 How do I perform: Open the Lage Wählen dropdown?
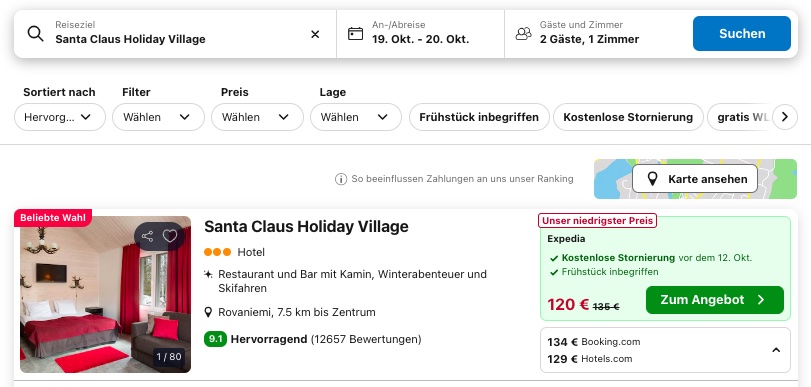[356, 117]
